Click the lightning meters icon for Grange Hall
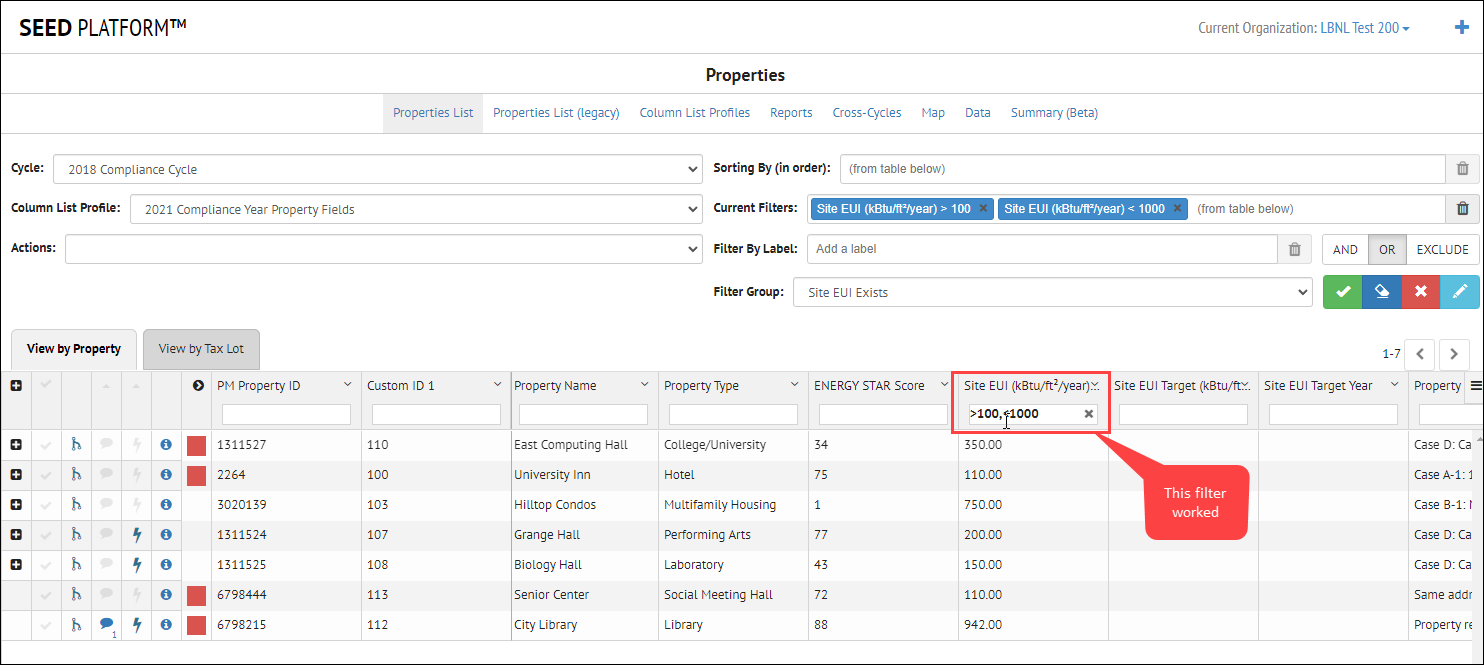The width and height of the screenshot is (1484, 665). click(136, 534)
